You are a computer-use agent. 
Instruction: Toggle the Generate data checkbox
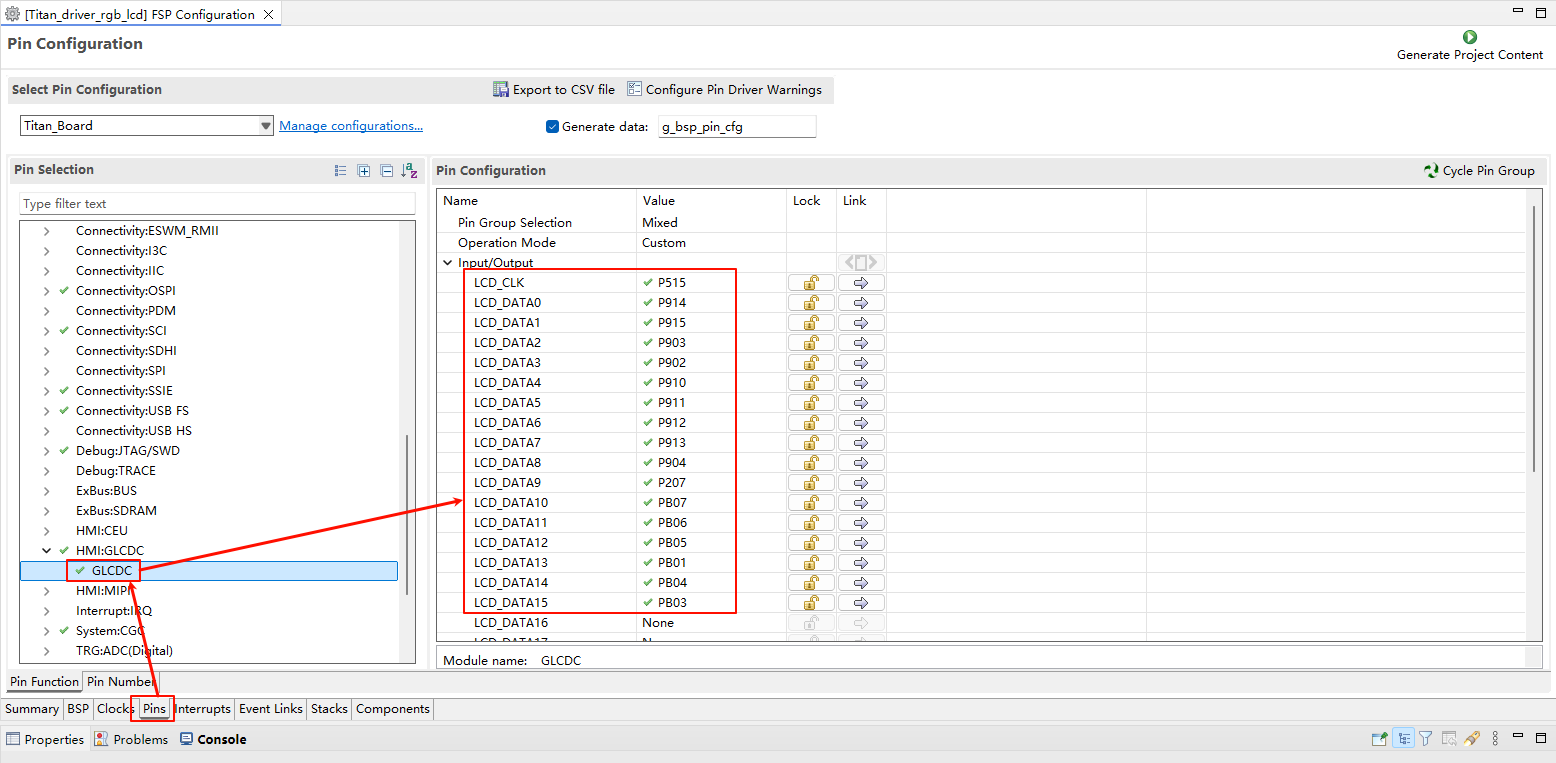[x=552, y=127]
